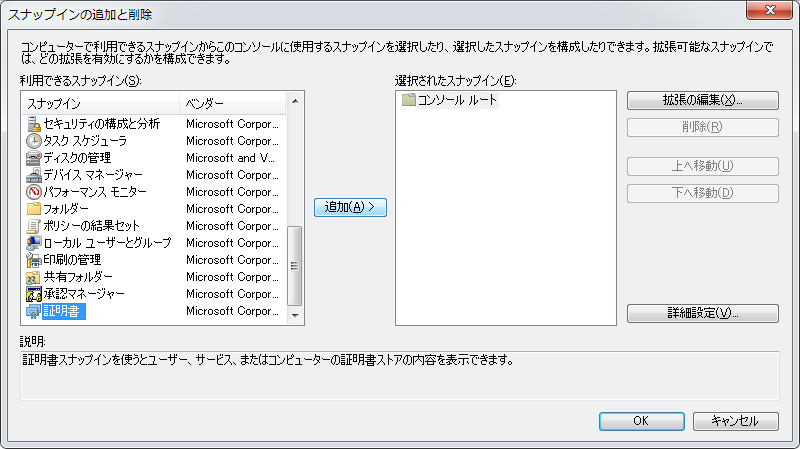Click the セキュリティの構成と分析 snap-in icon
Image resolution: width=800 pixels, height=449 pixels.
(33, 124)
